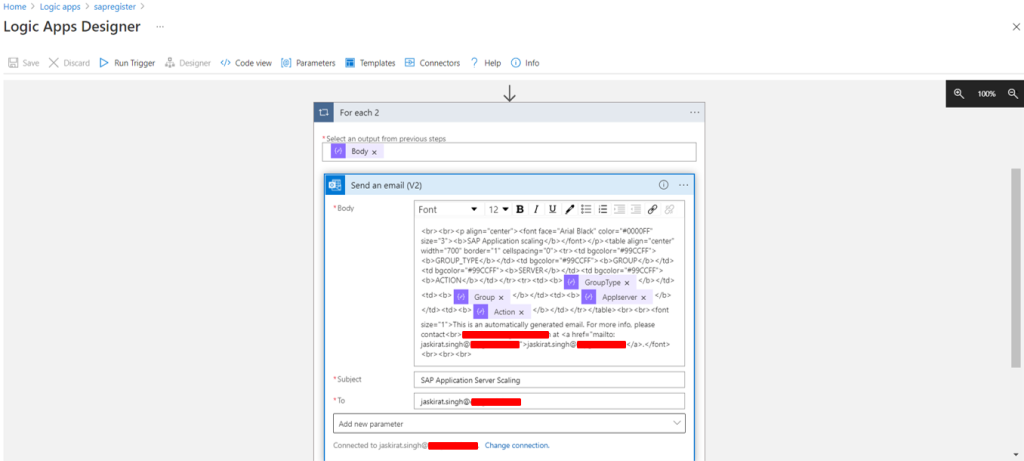Remove the Group token

501,298
